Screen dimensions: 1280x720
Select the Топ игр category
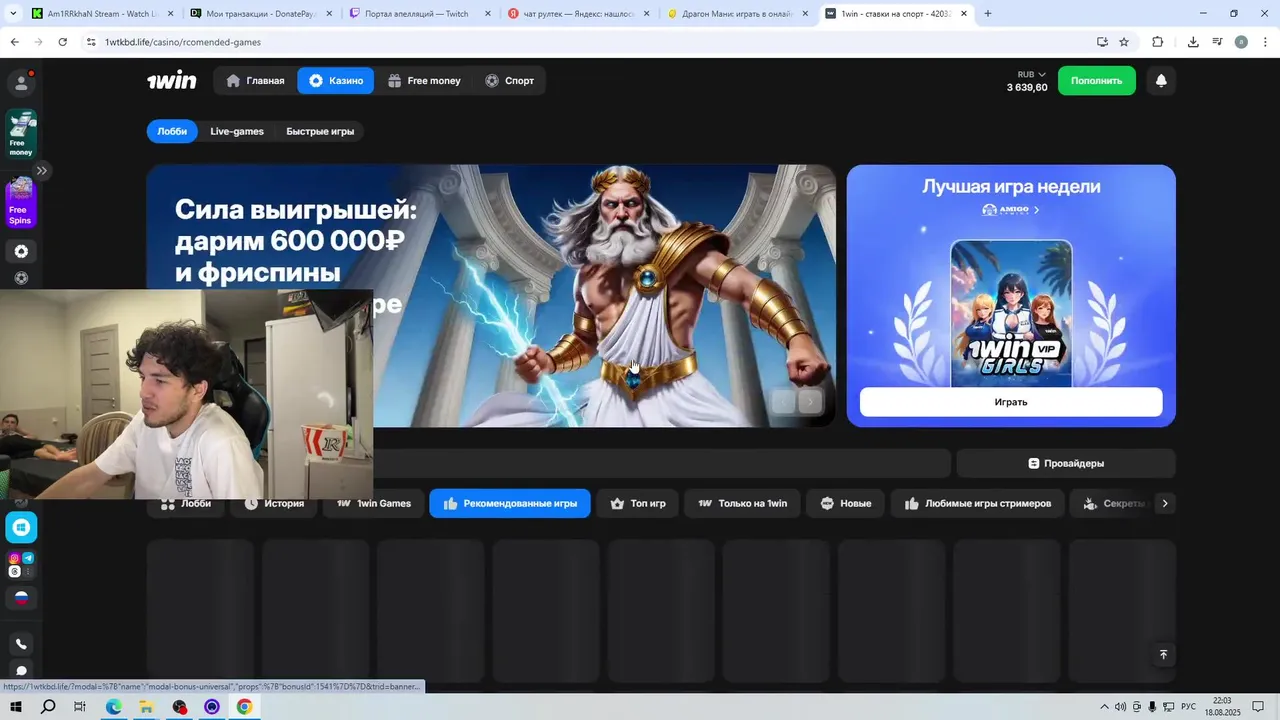point(638,503)
